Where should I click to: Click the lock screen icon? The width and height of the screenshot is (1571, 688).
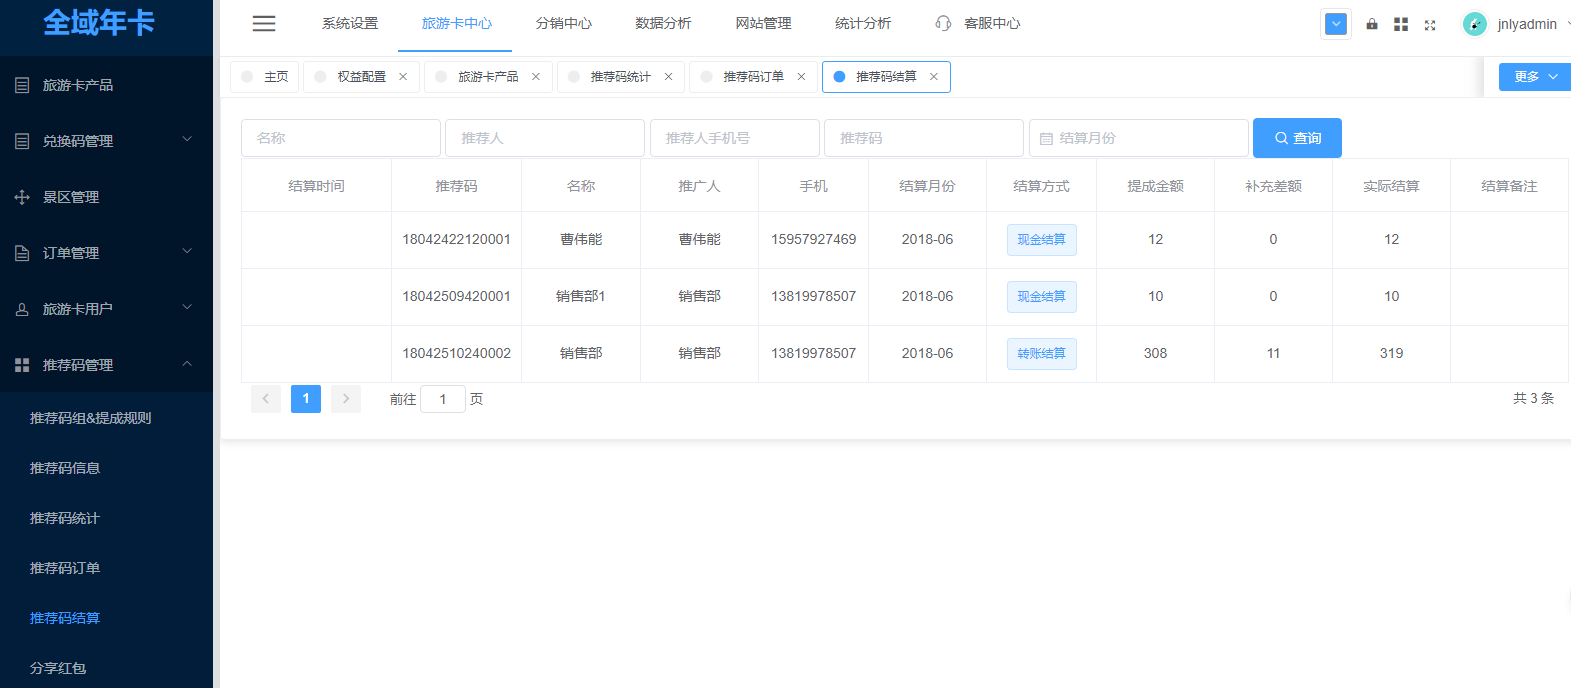(1372, 24)
